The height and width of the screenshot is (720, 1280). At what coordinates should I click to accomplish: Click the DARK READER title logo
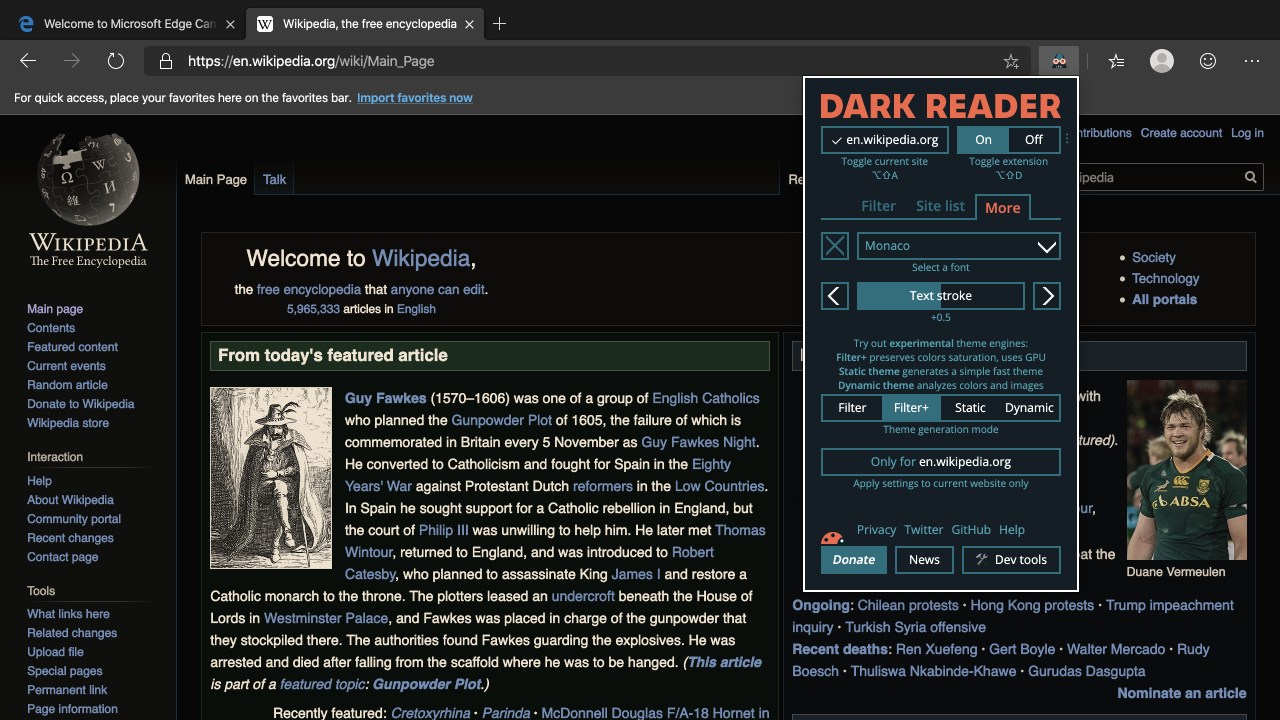[x=941, y=106]
